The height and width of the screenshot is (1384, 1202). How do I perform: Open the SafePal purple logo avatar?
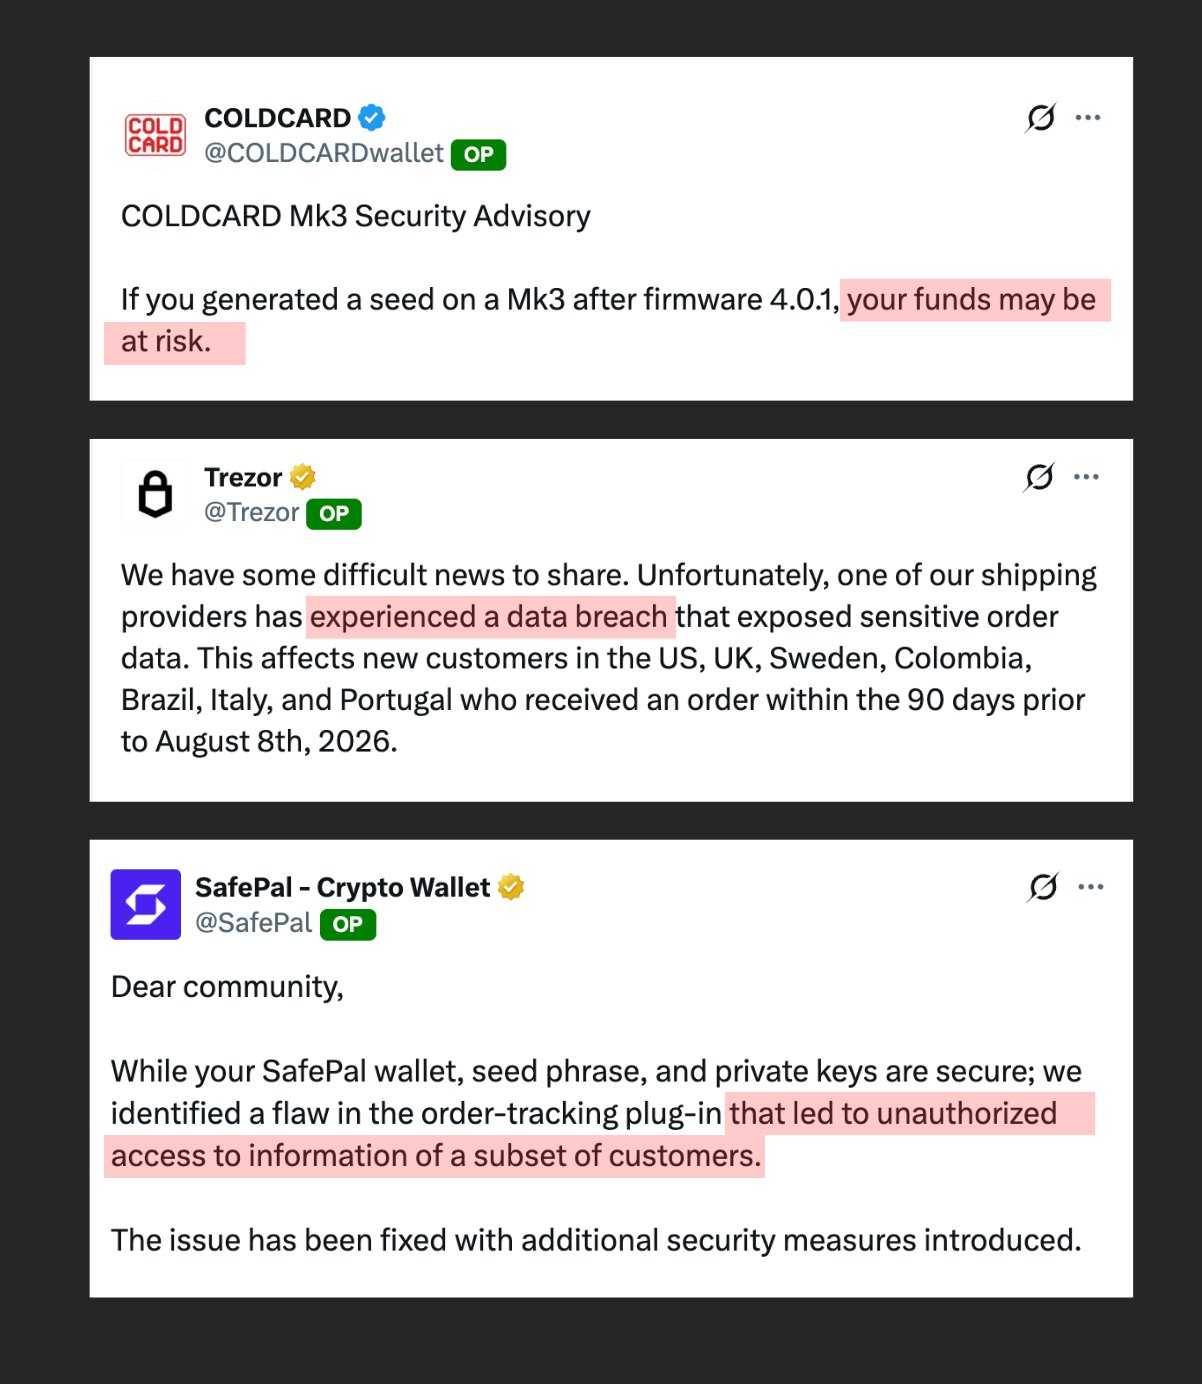tap(146, 904)
